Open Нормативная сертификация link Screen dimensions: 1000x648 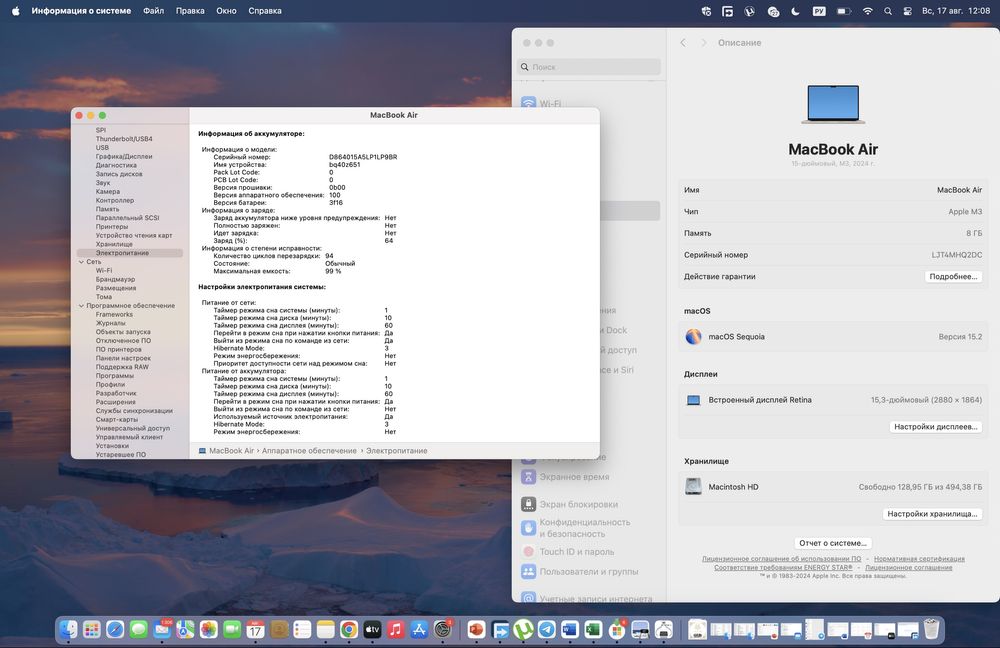[919, 559]
